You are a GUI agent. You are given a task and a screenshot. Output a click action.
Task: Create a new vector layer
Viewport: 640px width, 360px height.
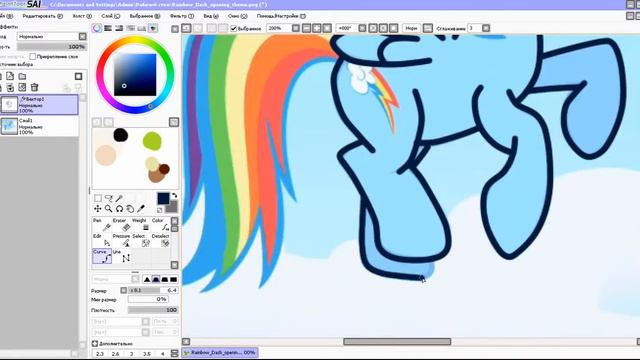pos(10,76)
